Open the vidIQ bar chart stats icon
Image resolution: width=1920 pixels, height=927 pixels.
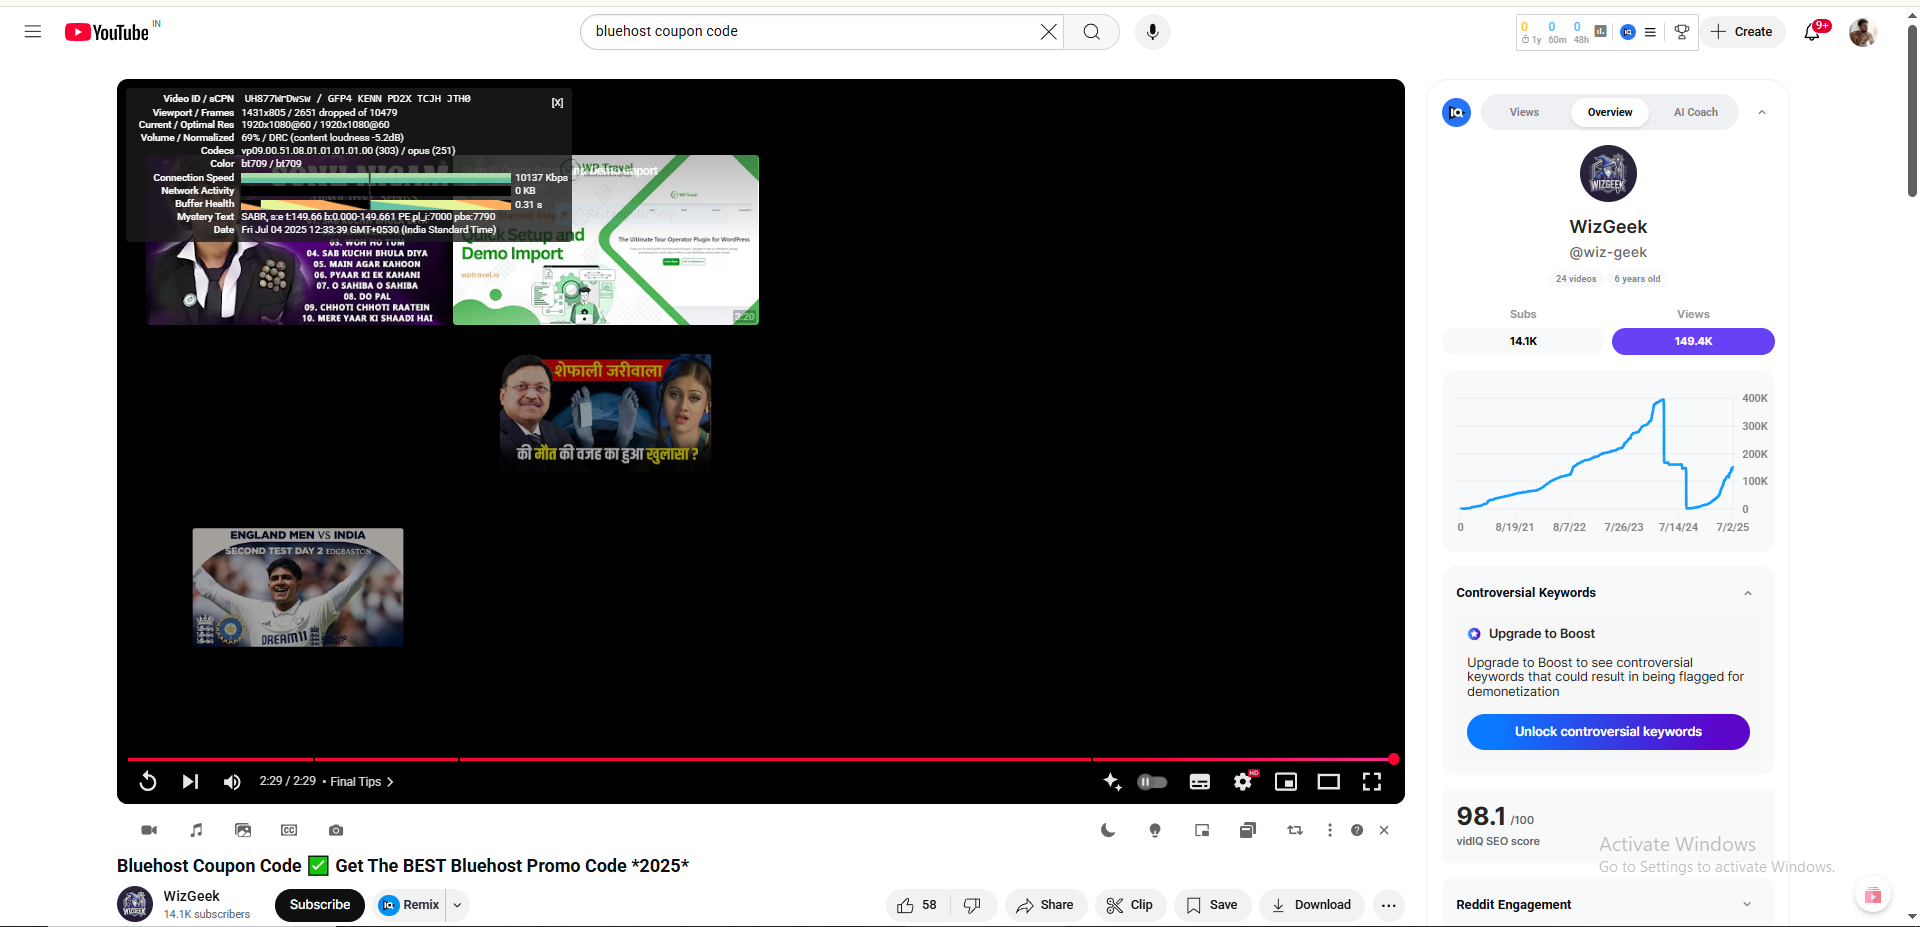point(1601,32)
